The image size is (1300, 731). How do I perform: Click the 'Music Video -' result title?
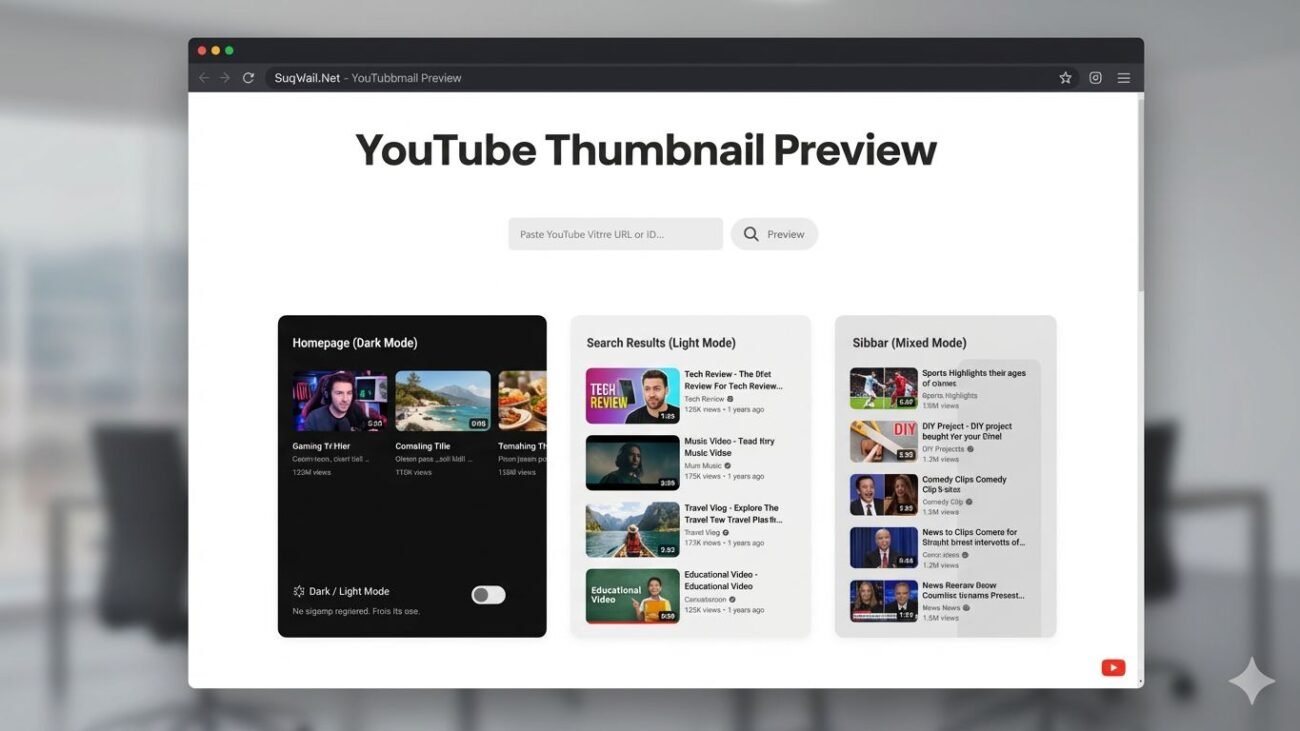(x=729, y=447)
